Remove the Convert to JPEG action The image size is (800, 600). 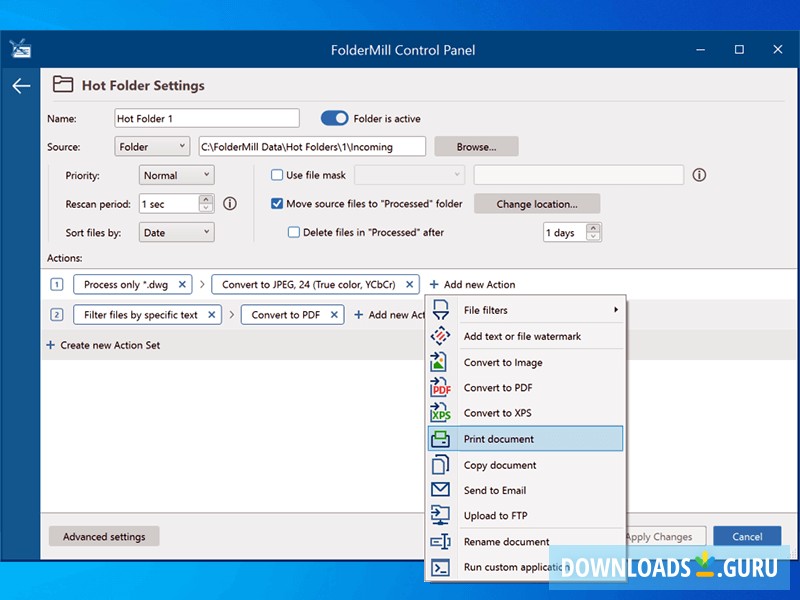tap(409, 284)
